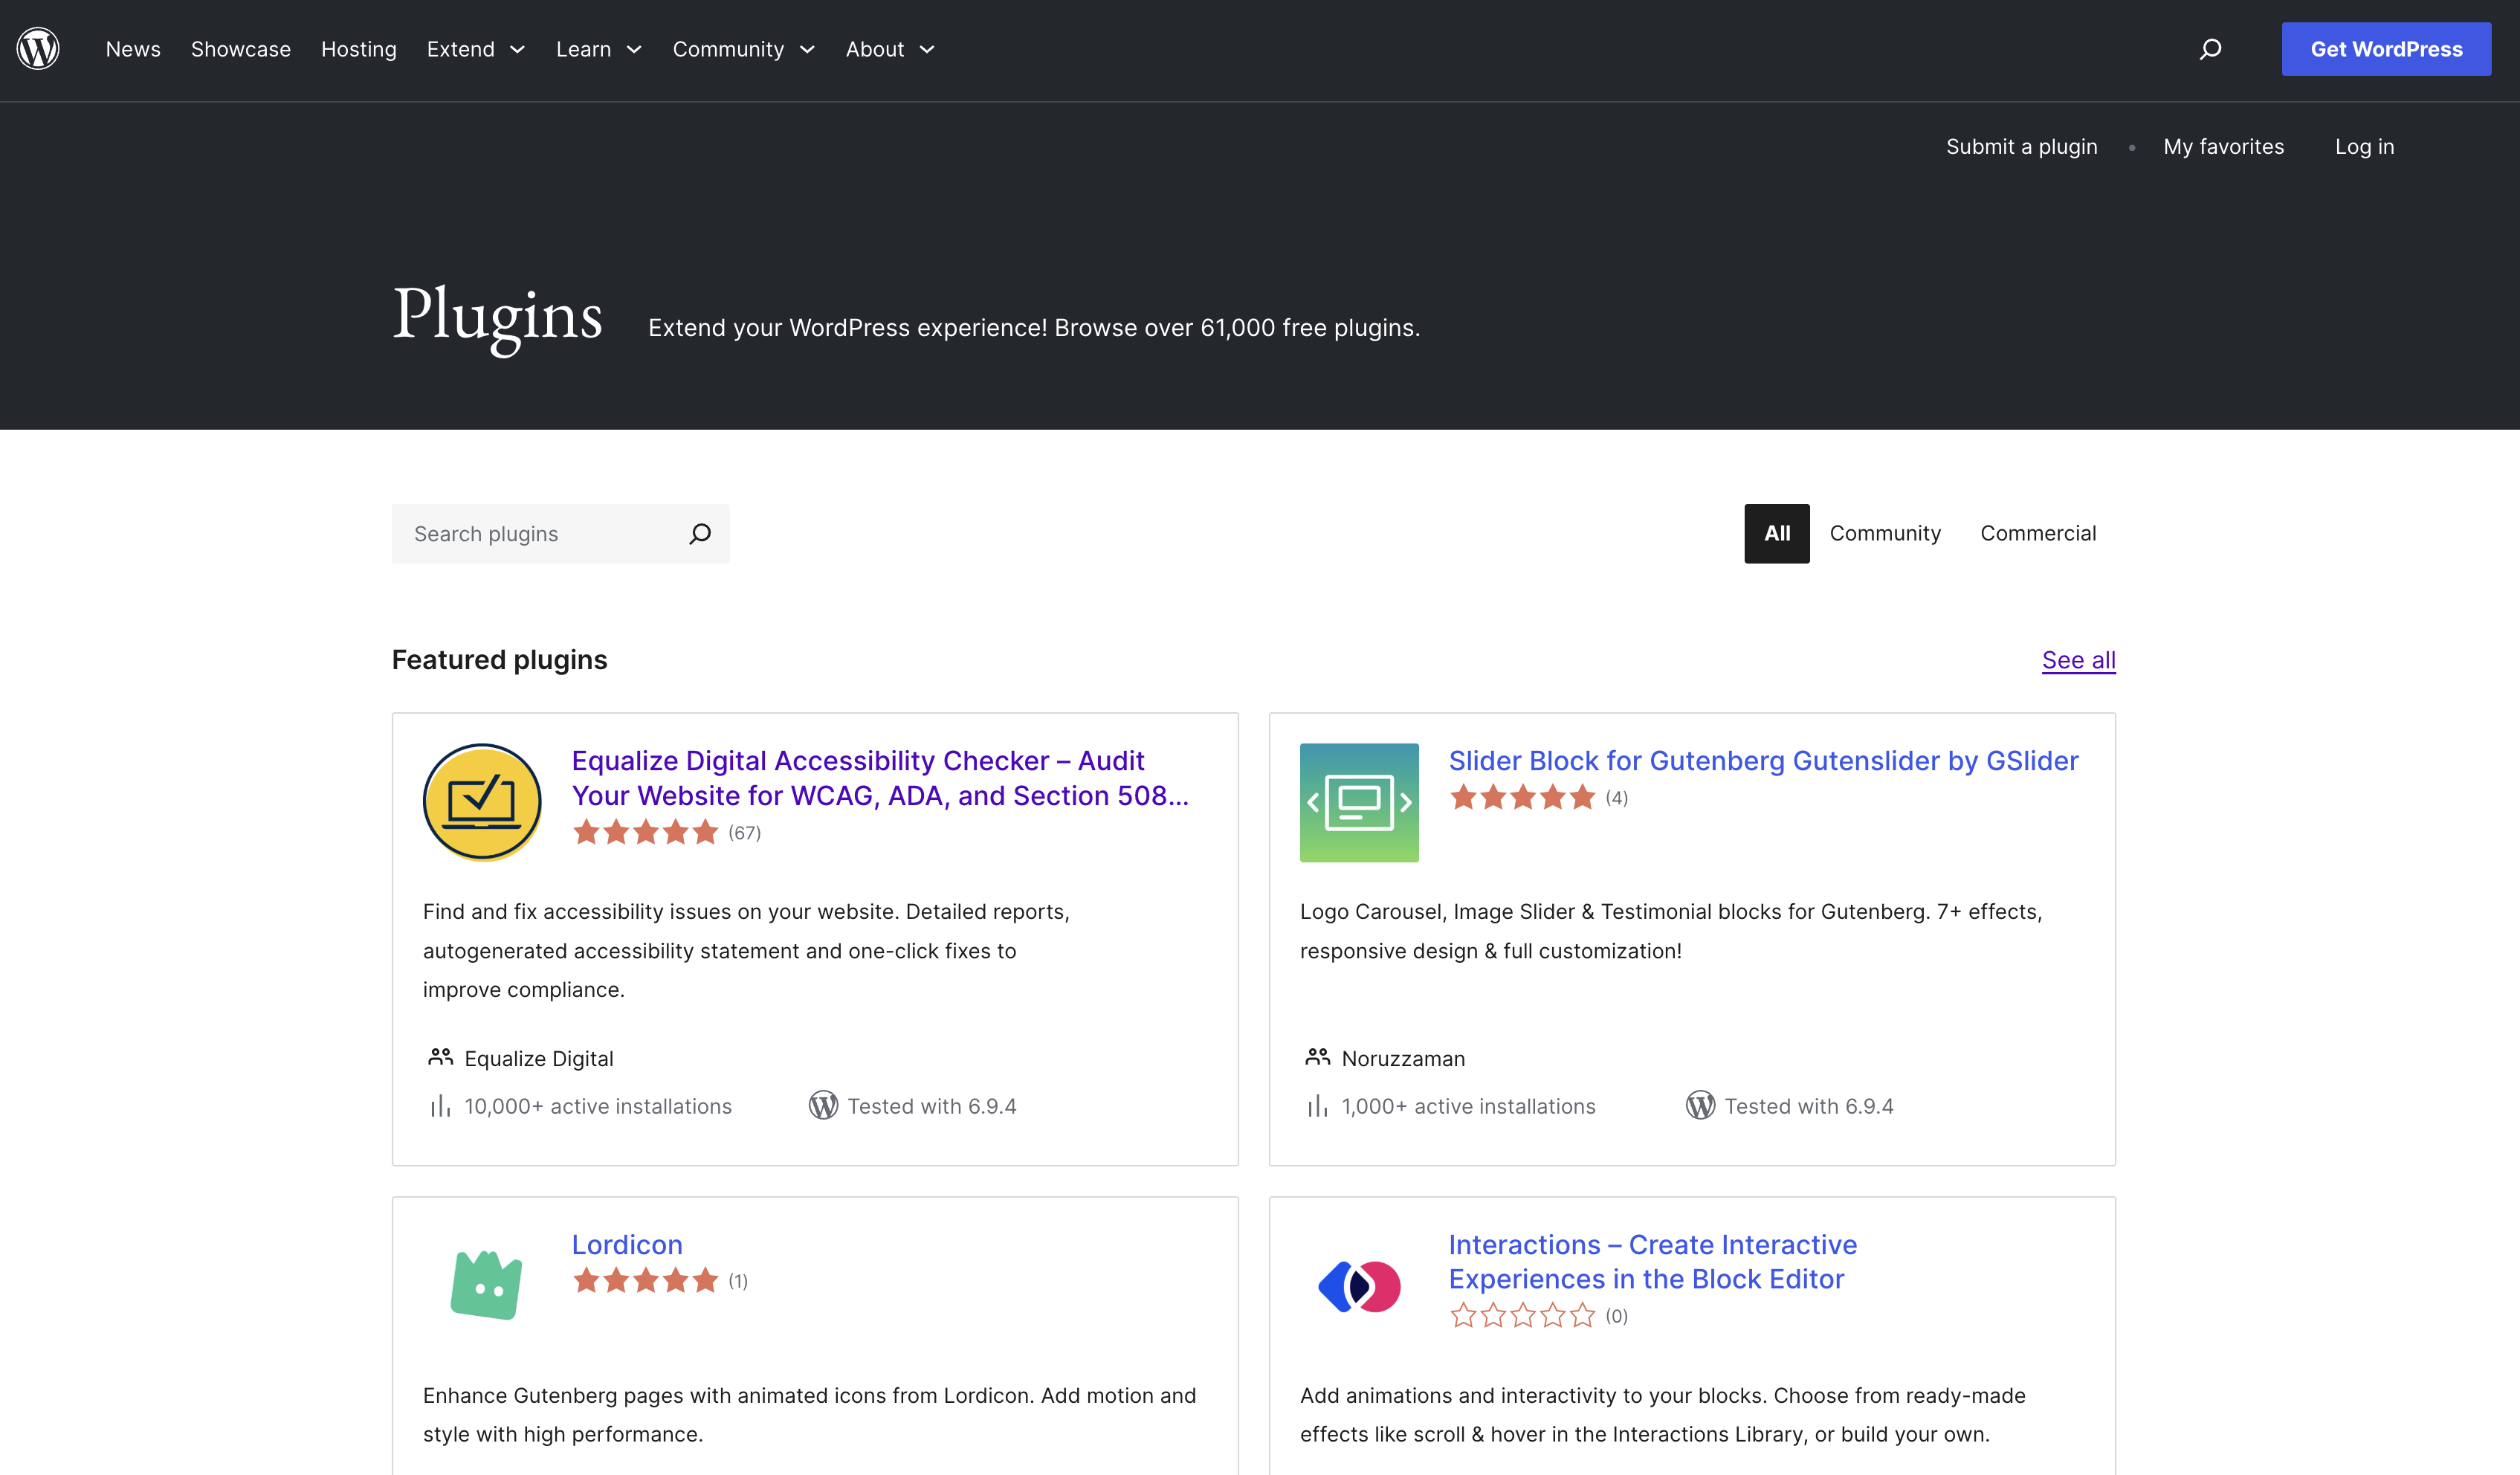Click the author icon beside Equalize Digital
Viewport: 2520px width, 1475px height.
pyautogui.click(x=440, y=1057)
